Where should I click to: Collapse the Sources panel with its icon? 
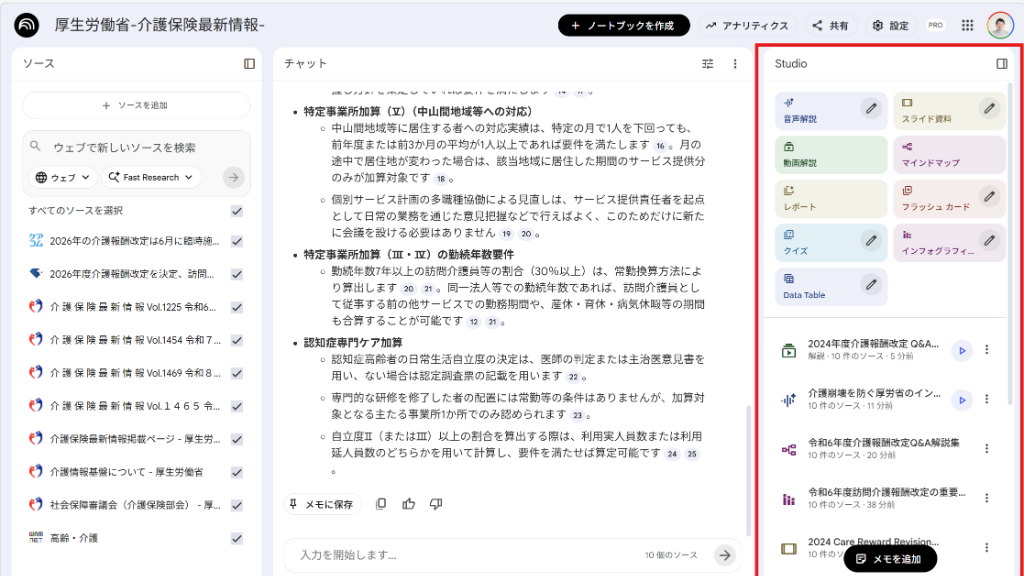click(x=249, y=63)
